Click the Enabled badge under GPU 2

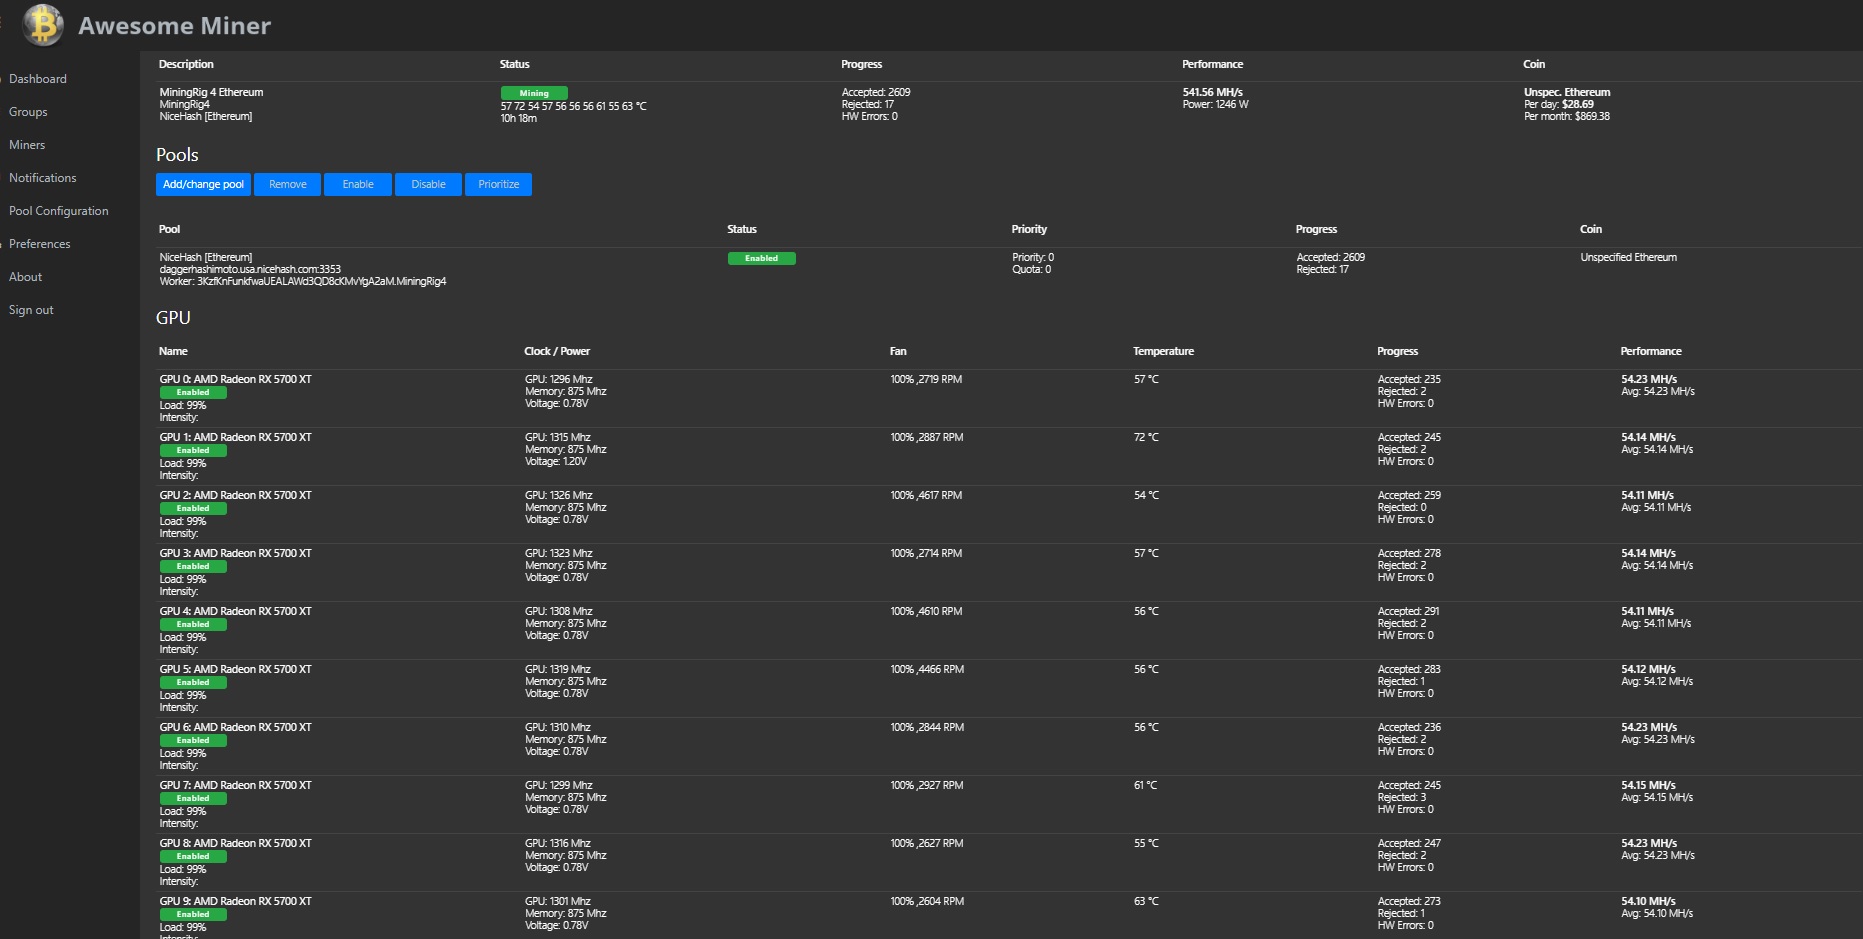[193, 508]
